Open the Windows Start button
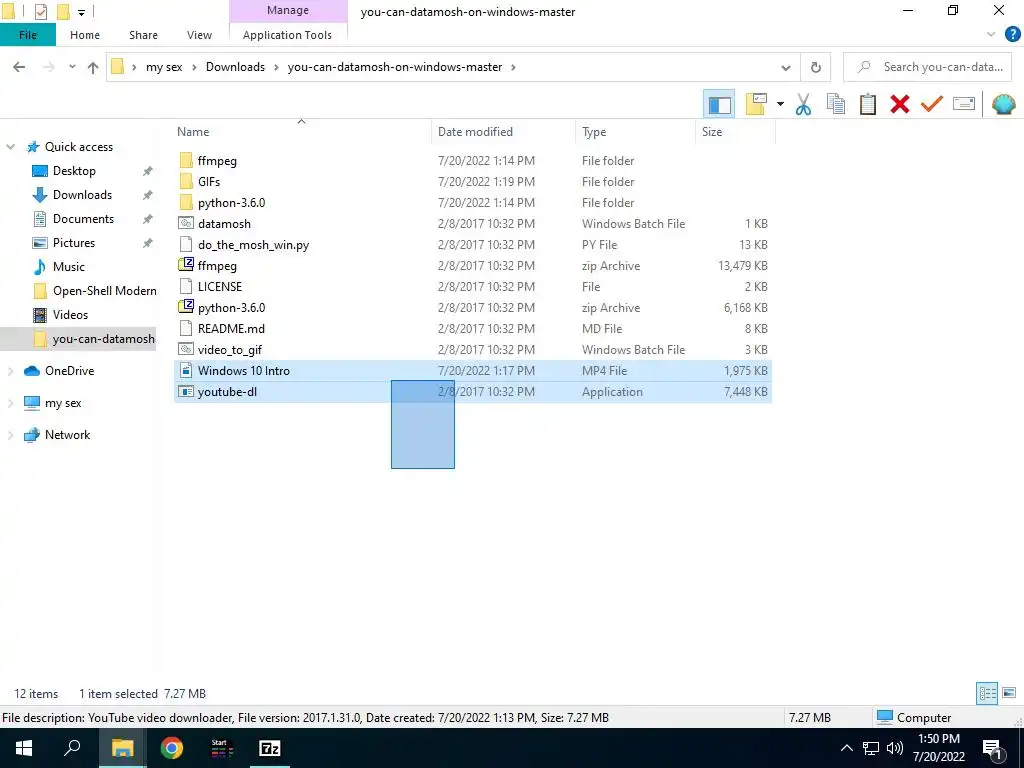Screen dimensions: 1024x768 tap(24, 748)
